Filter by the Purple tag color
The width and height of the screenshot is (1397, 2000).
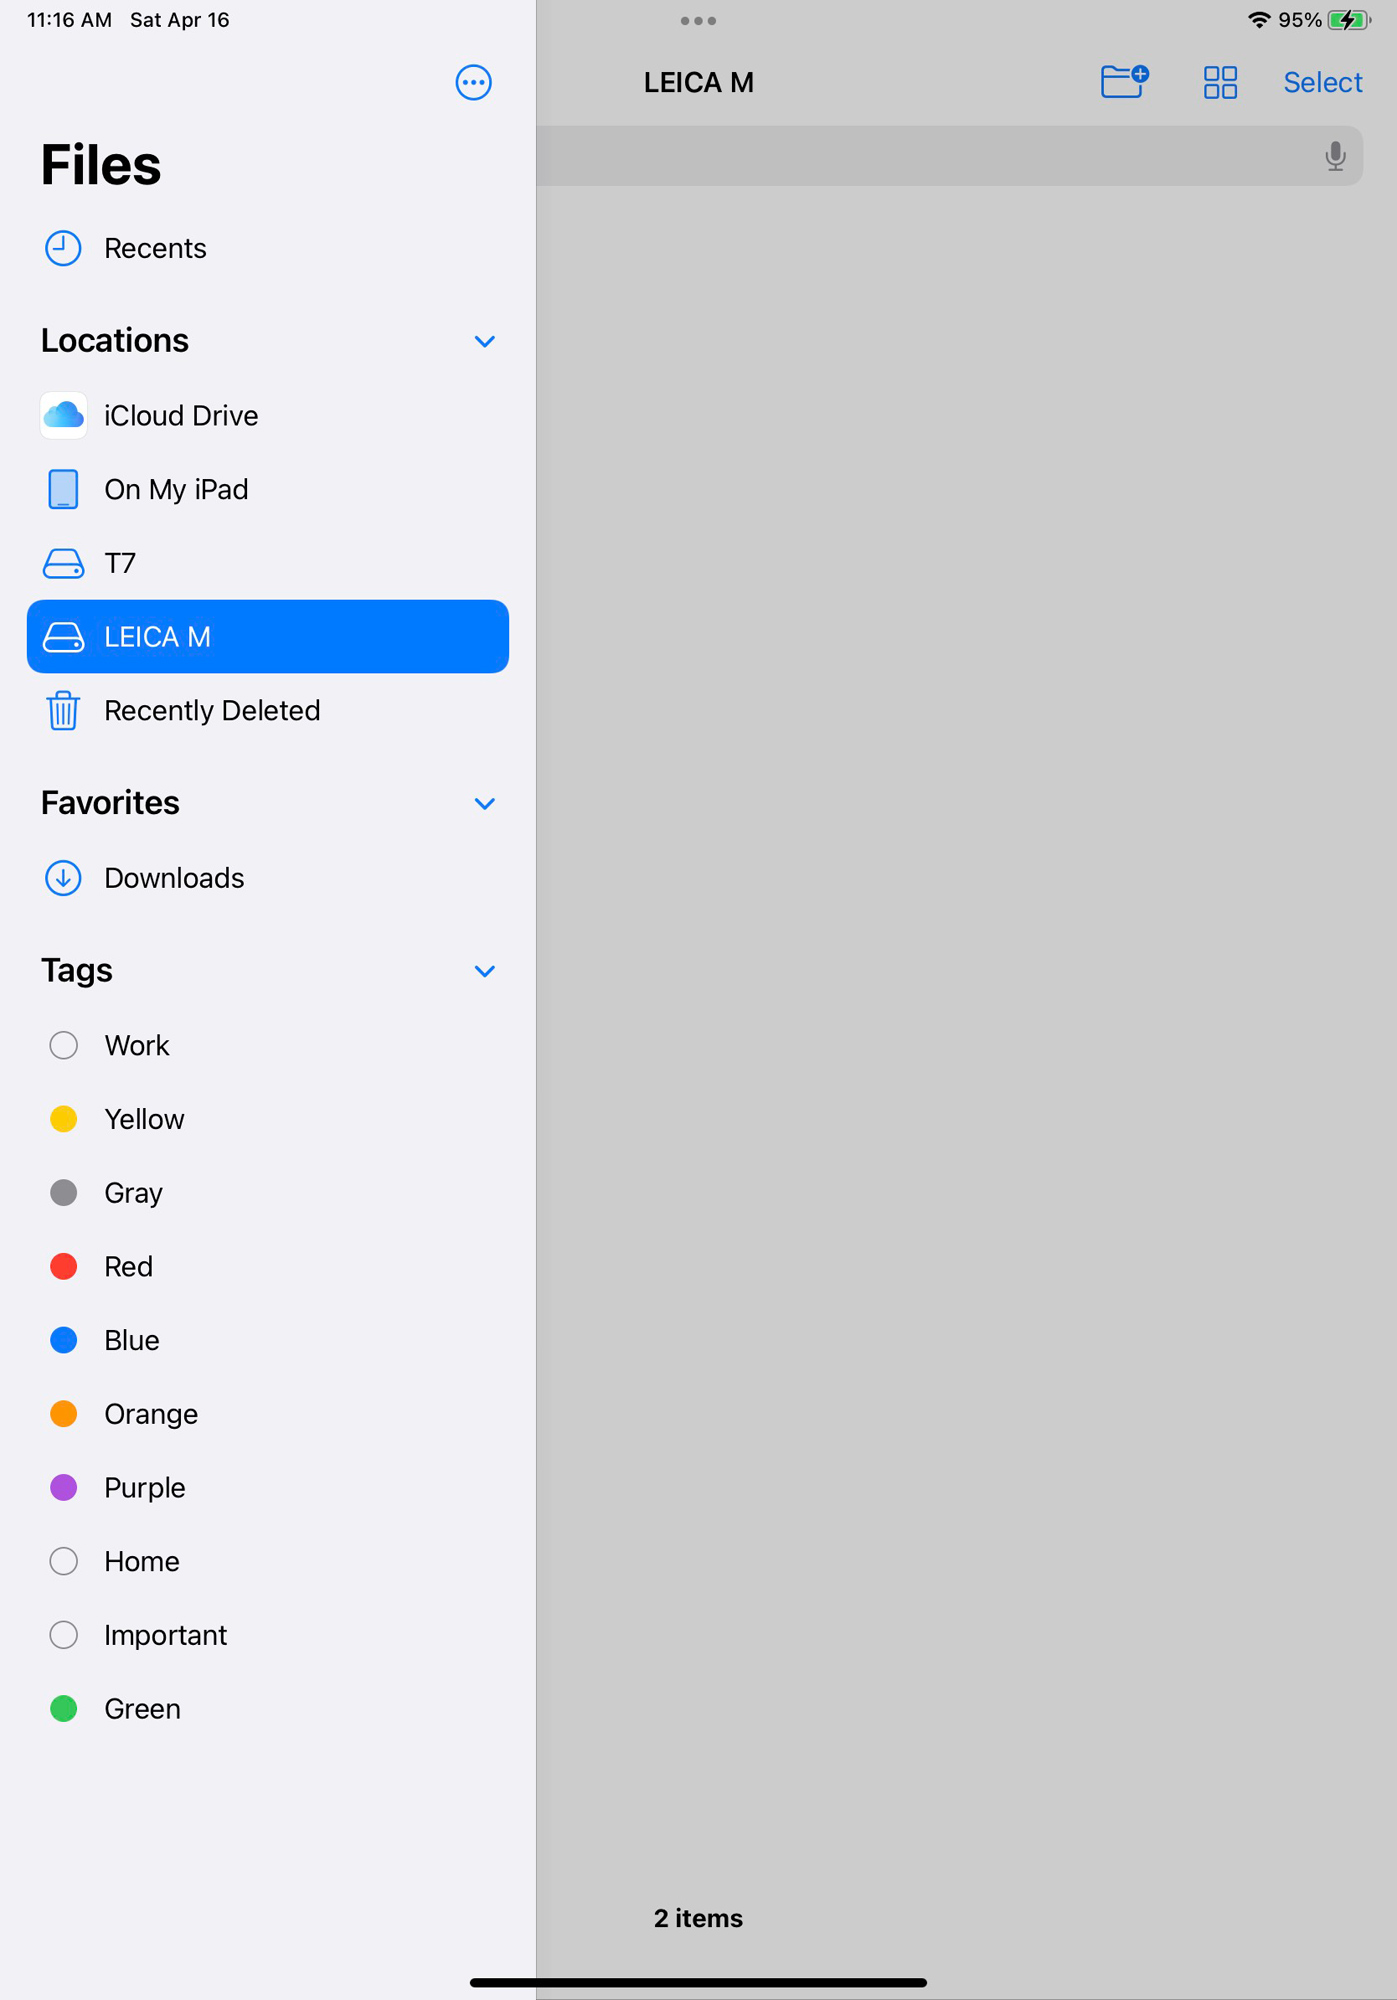tap(63, 1488)
